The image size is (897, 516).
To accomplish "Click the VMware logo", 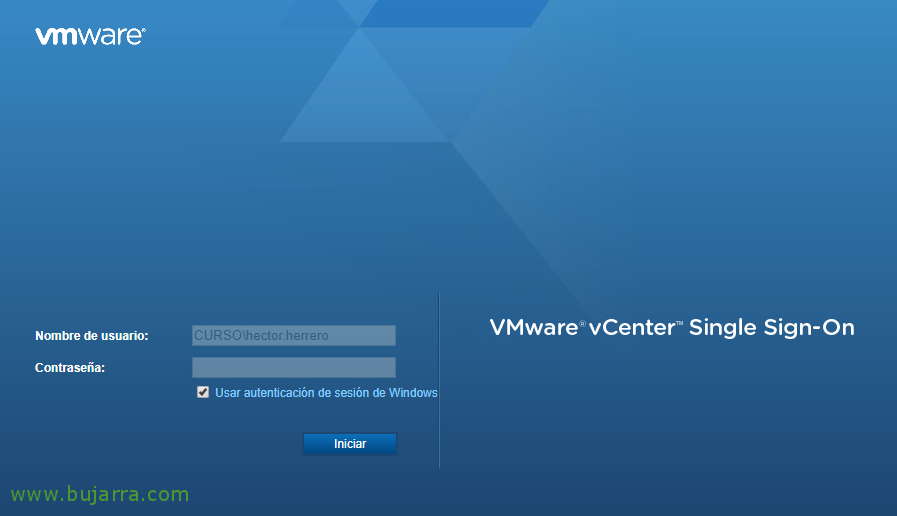I will point(90,36).
